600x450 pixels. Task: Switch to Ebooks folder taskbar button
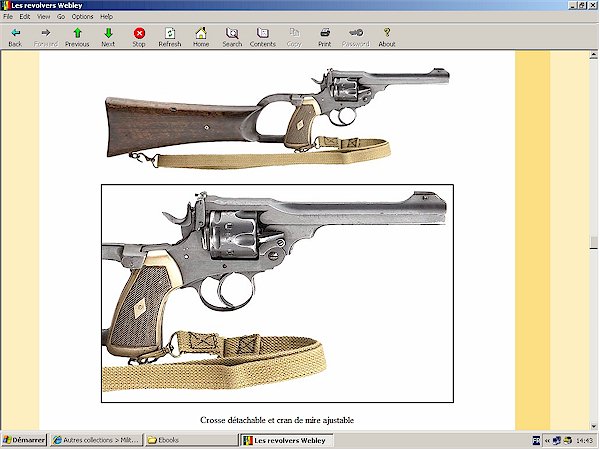191,440
